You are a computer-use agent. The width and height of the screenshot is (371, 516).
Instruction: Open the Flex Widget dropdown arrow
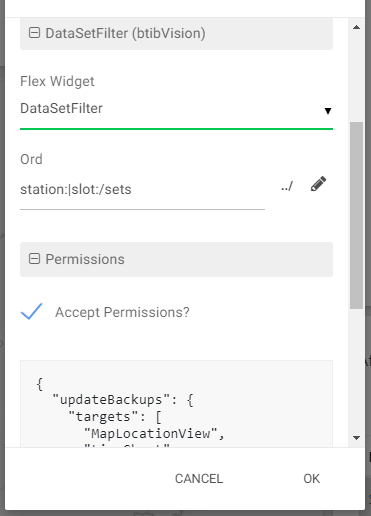pyautogui.click(x=328, y=111)
